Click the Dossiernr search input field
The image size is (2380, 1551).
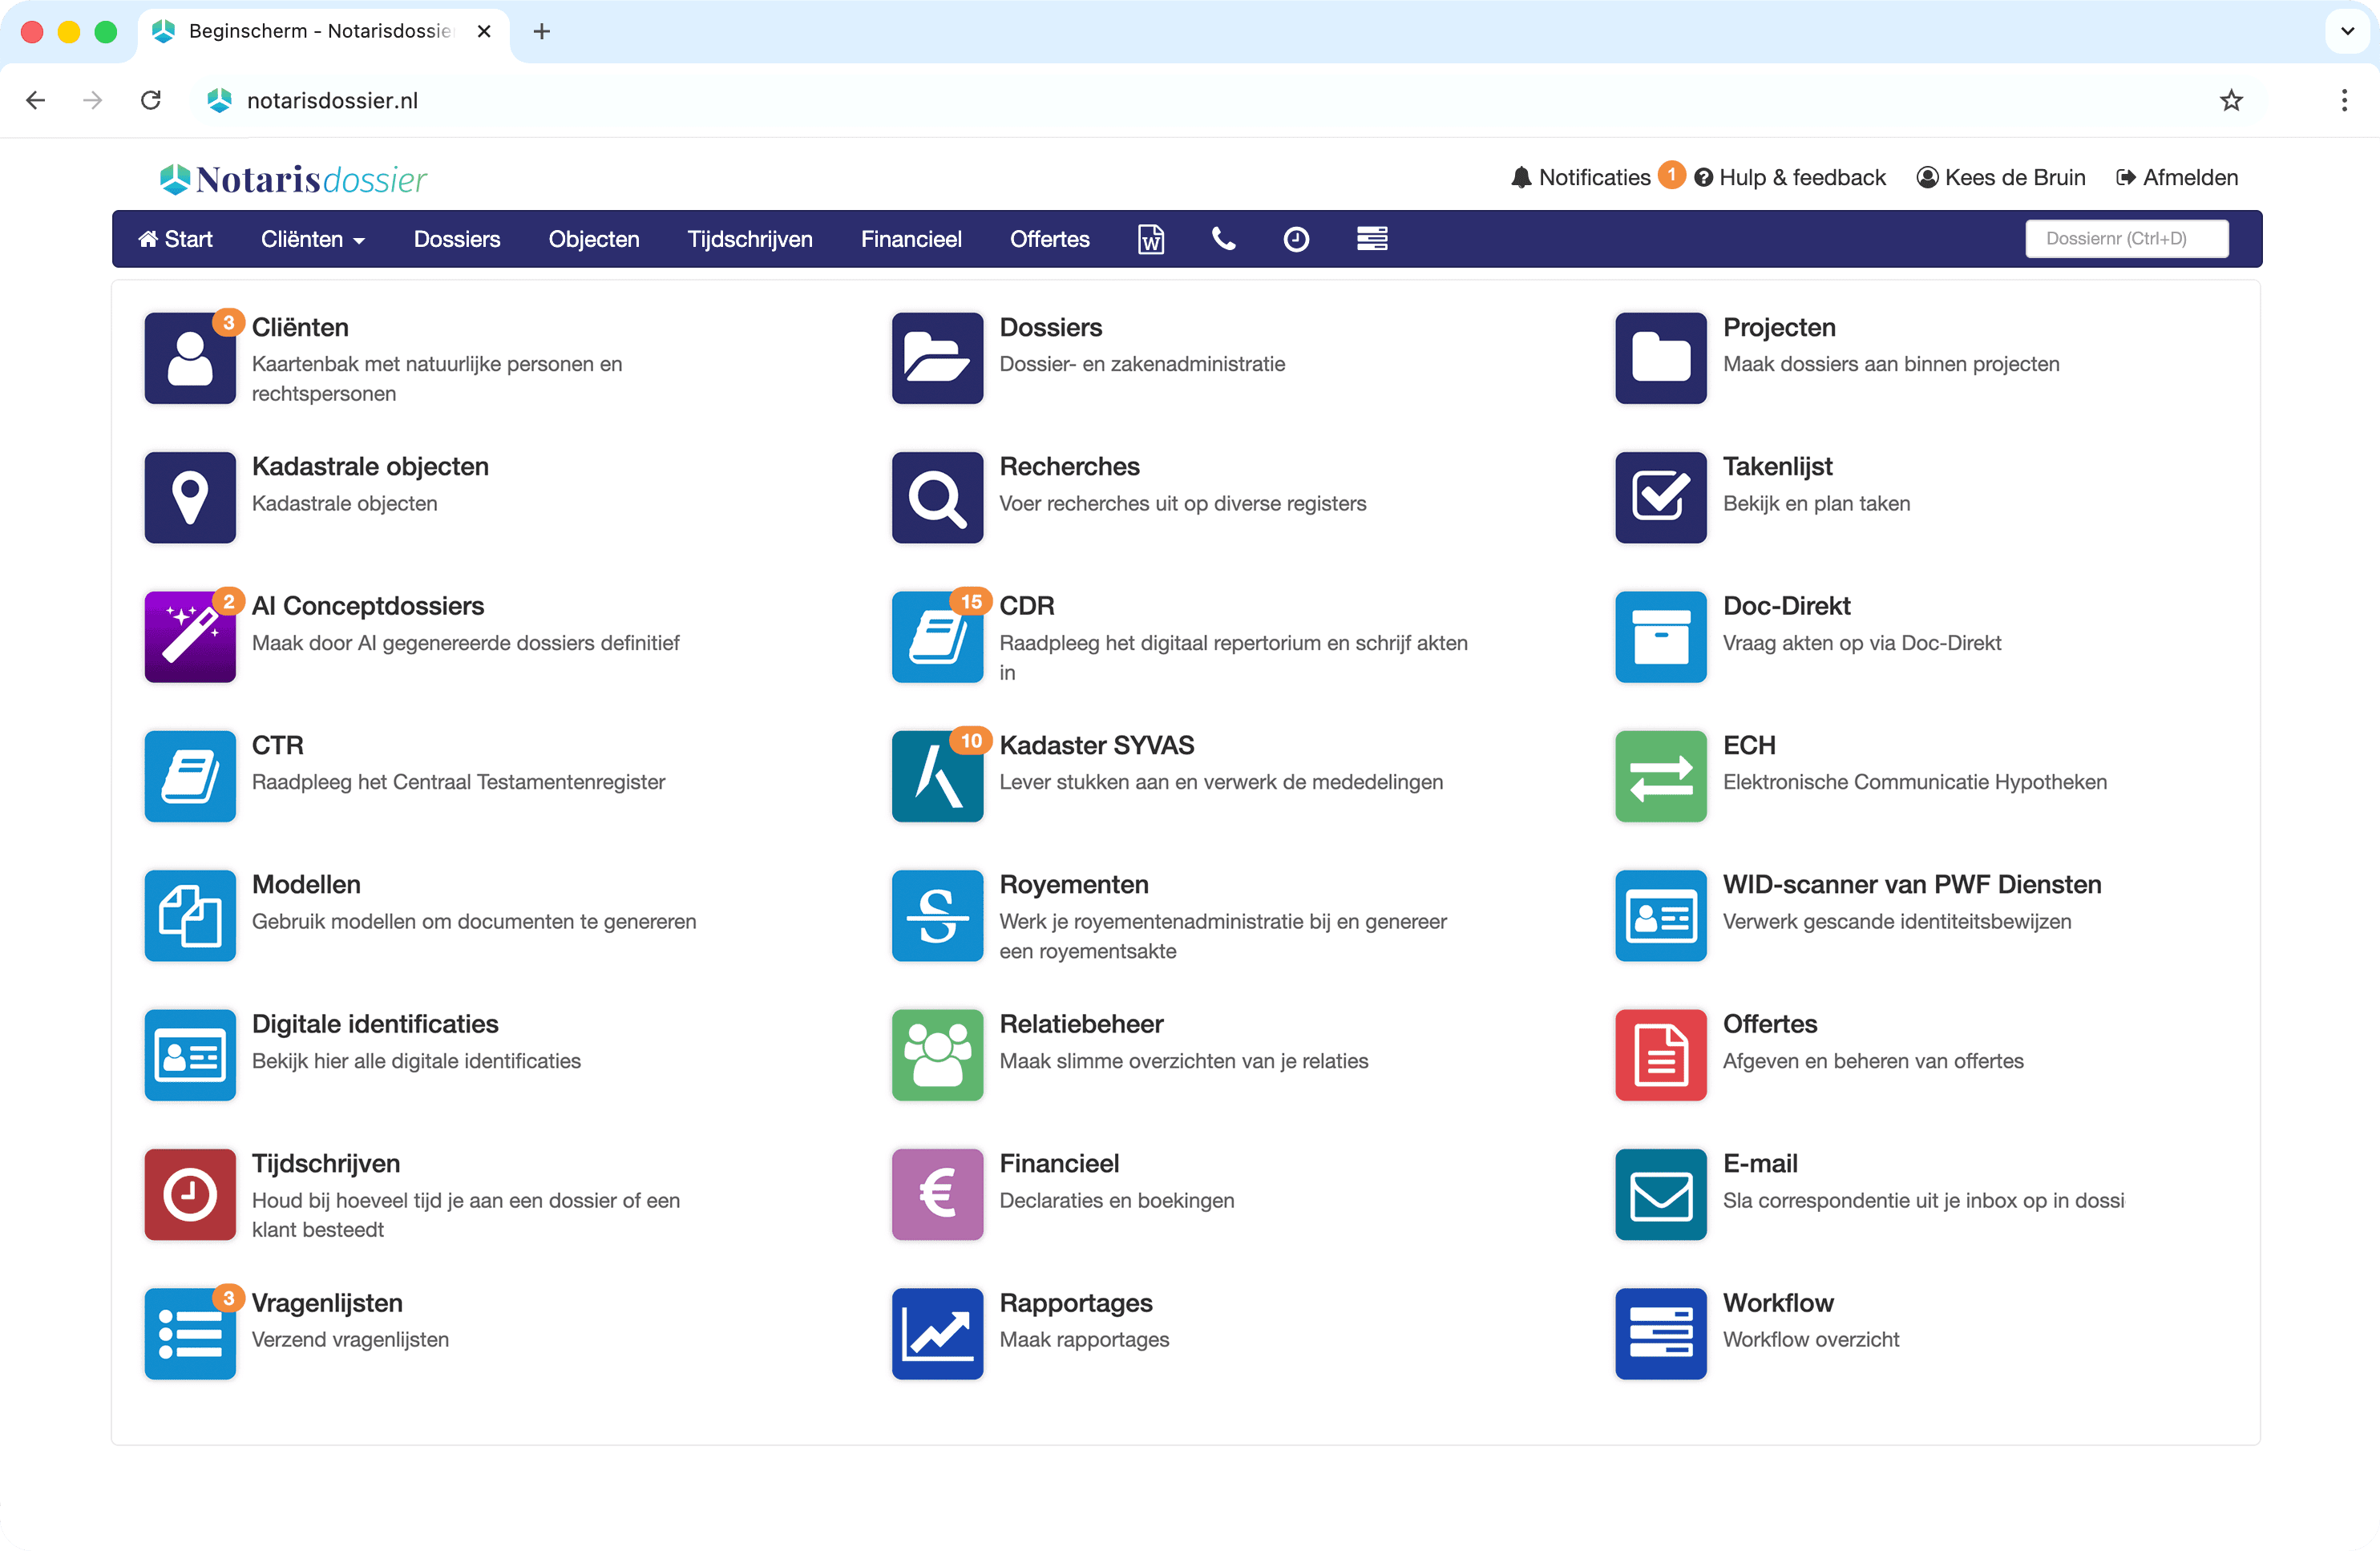point(2126,238)
